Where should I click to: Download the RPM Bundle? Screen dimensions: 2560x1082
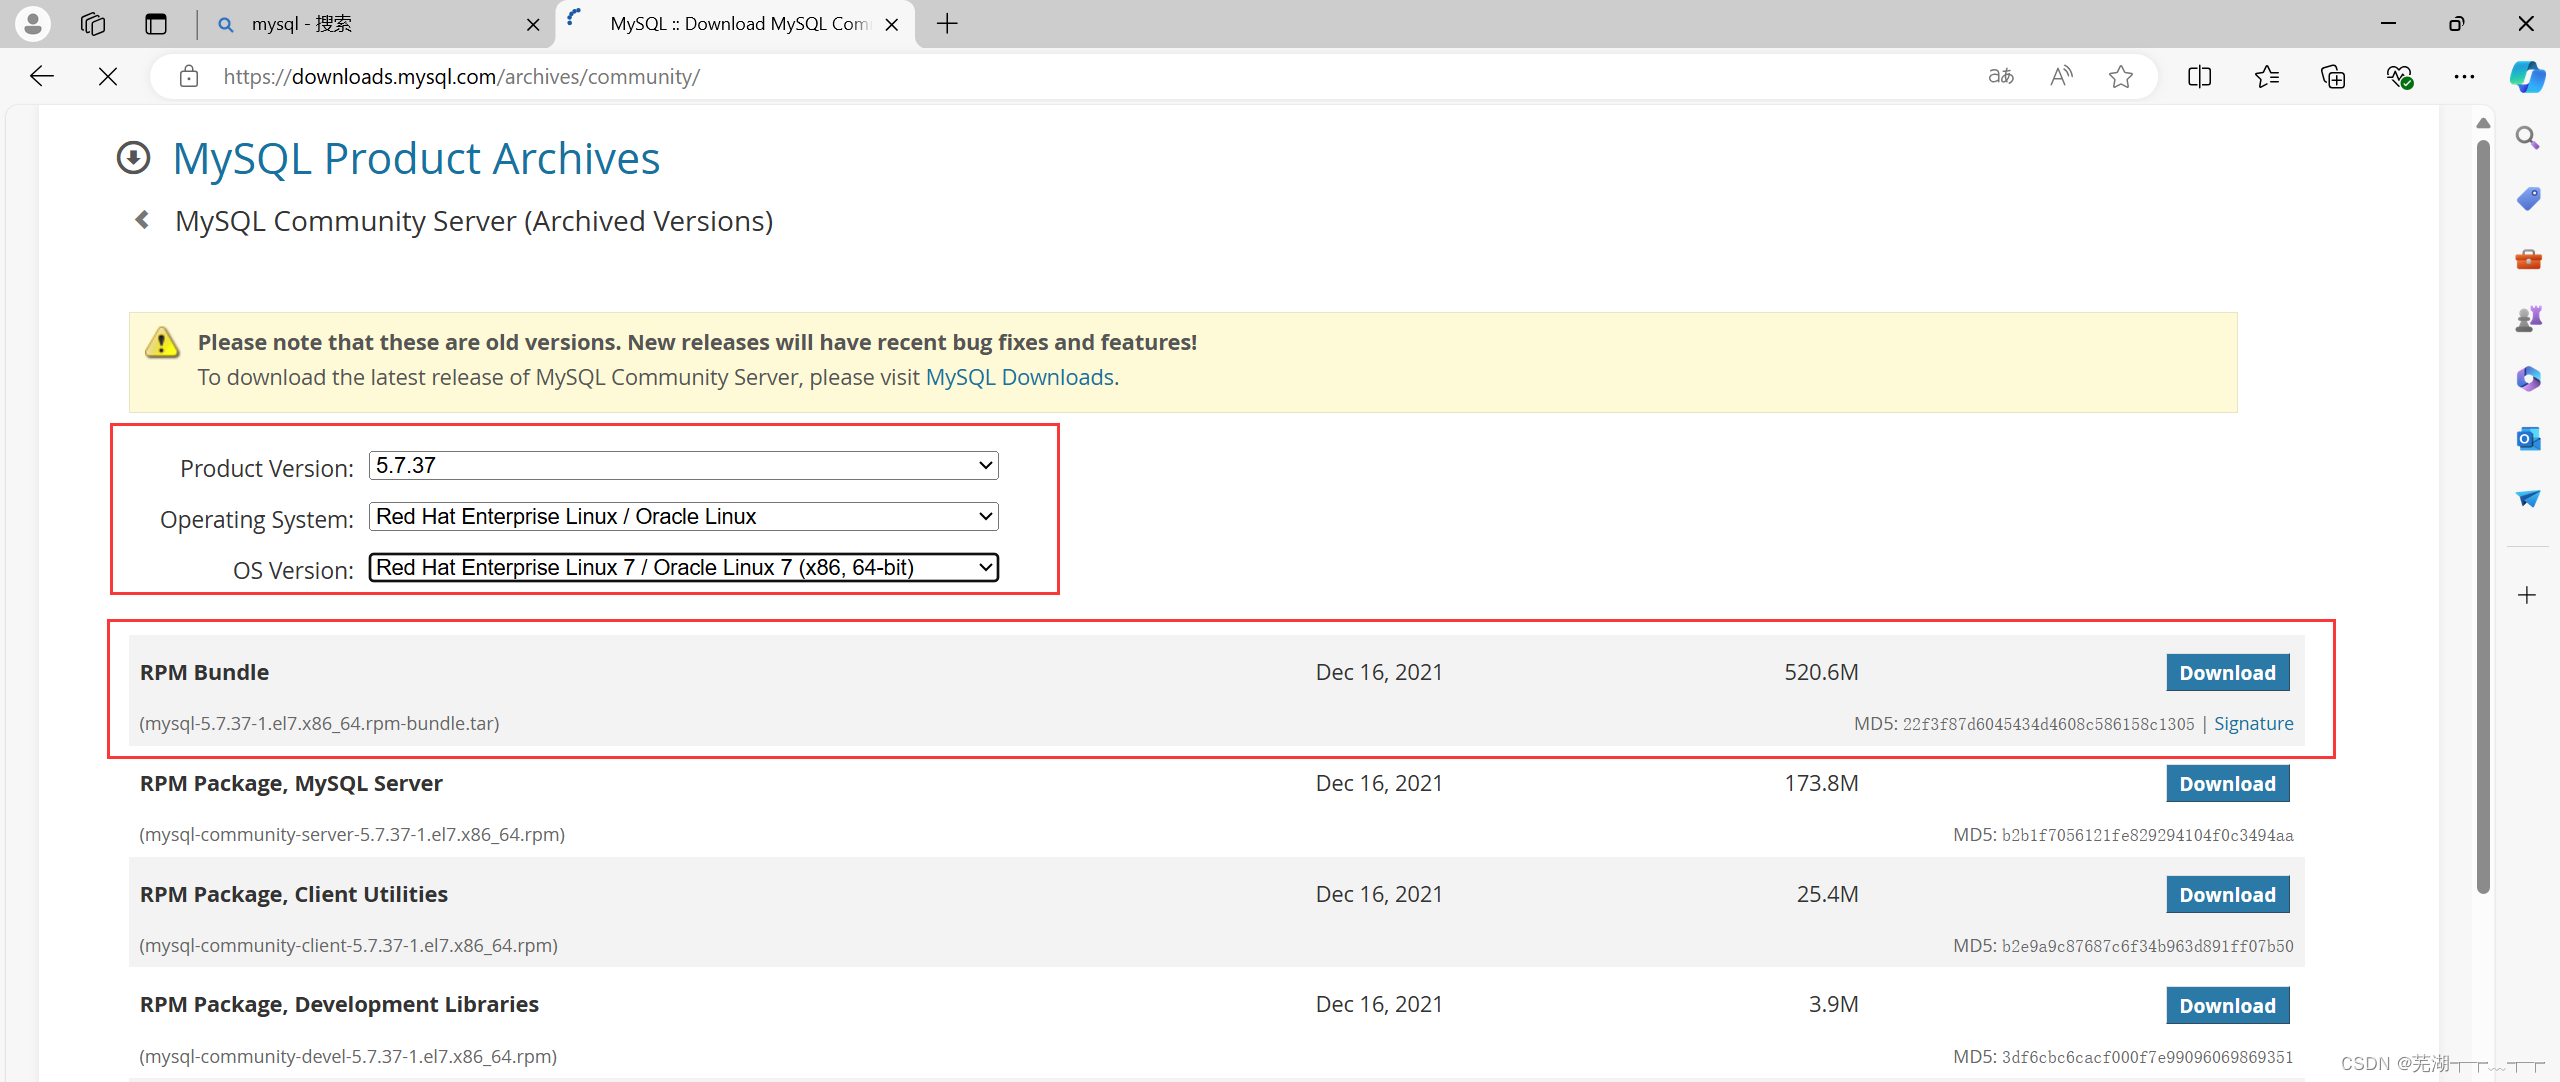point(2228,673)
